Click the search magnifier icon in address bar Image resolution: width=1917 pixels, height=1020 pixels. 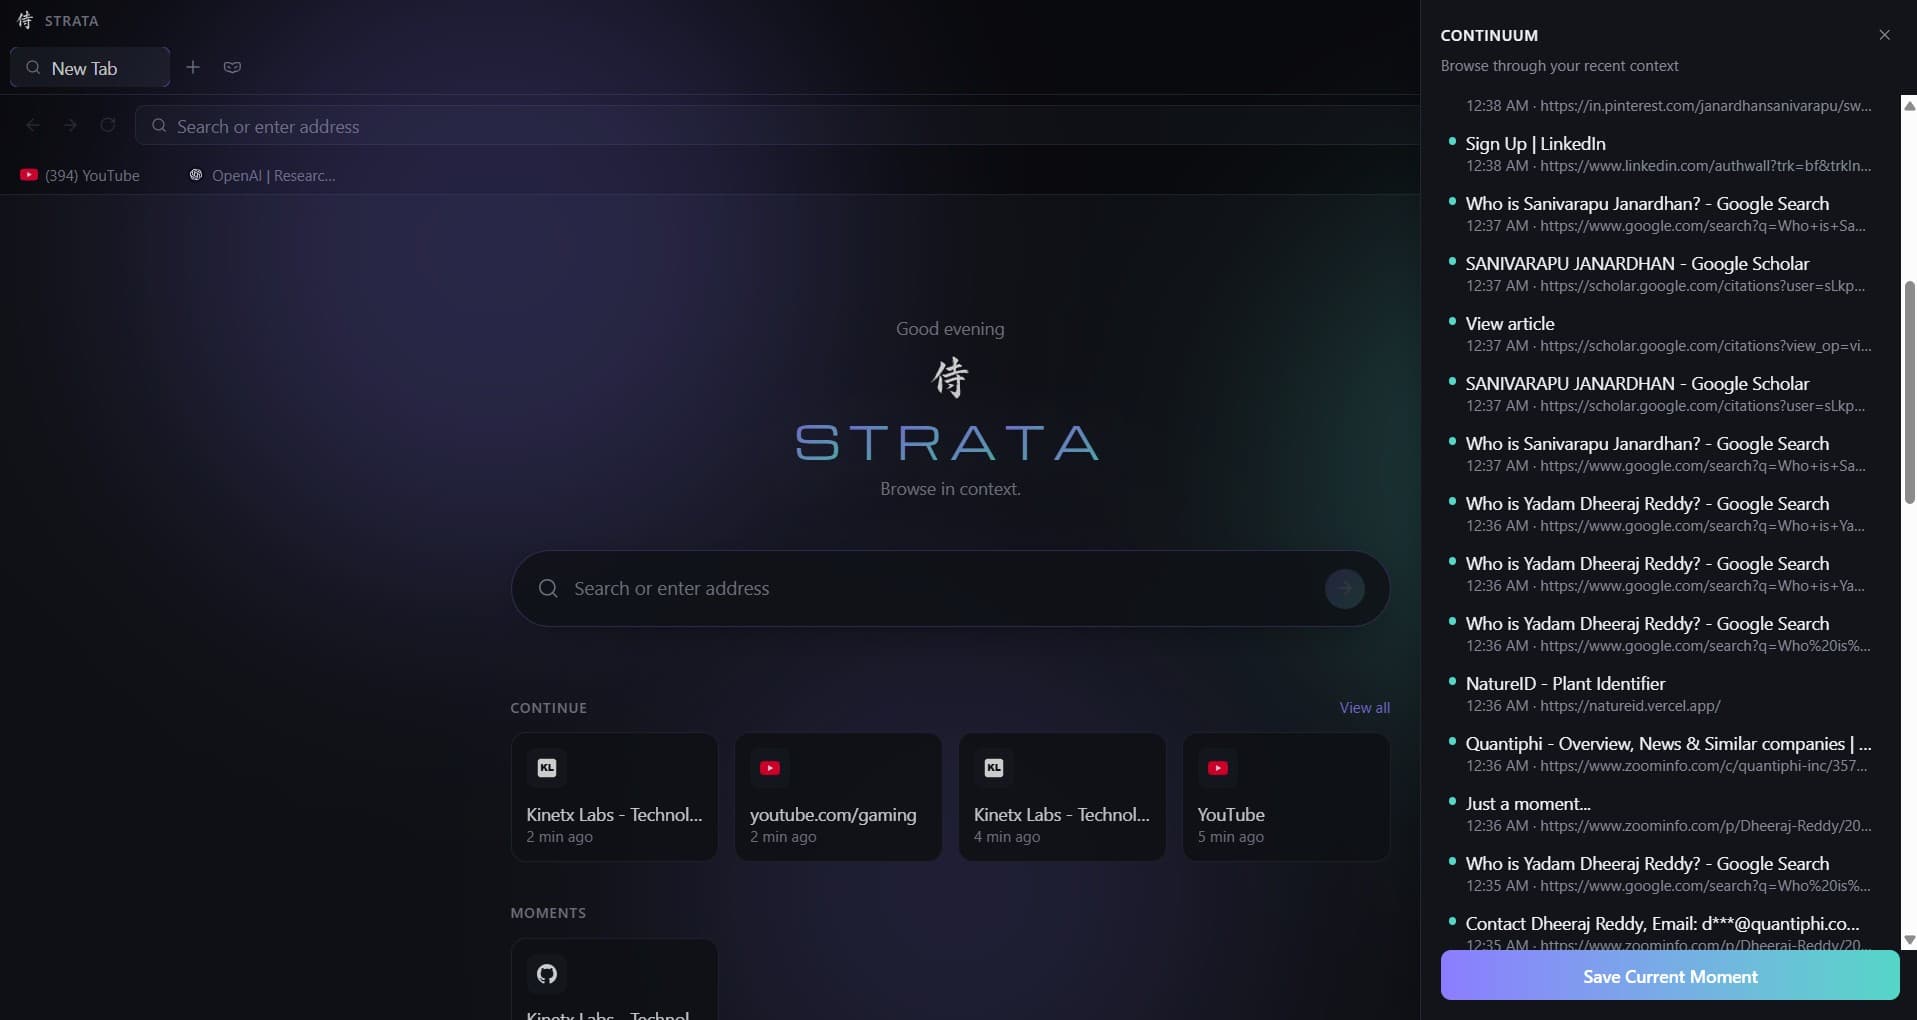coord(158,126)
